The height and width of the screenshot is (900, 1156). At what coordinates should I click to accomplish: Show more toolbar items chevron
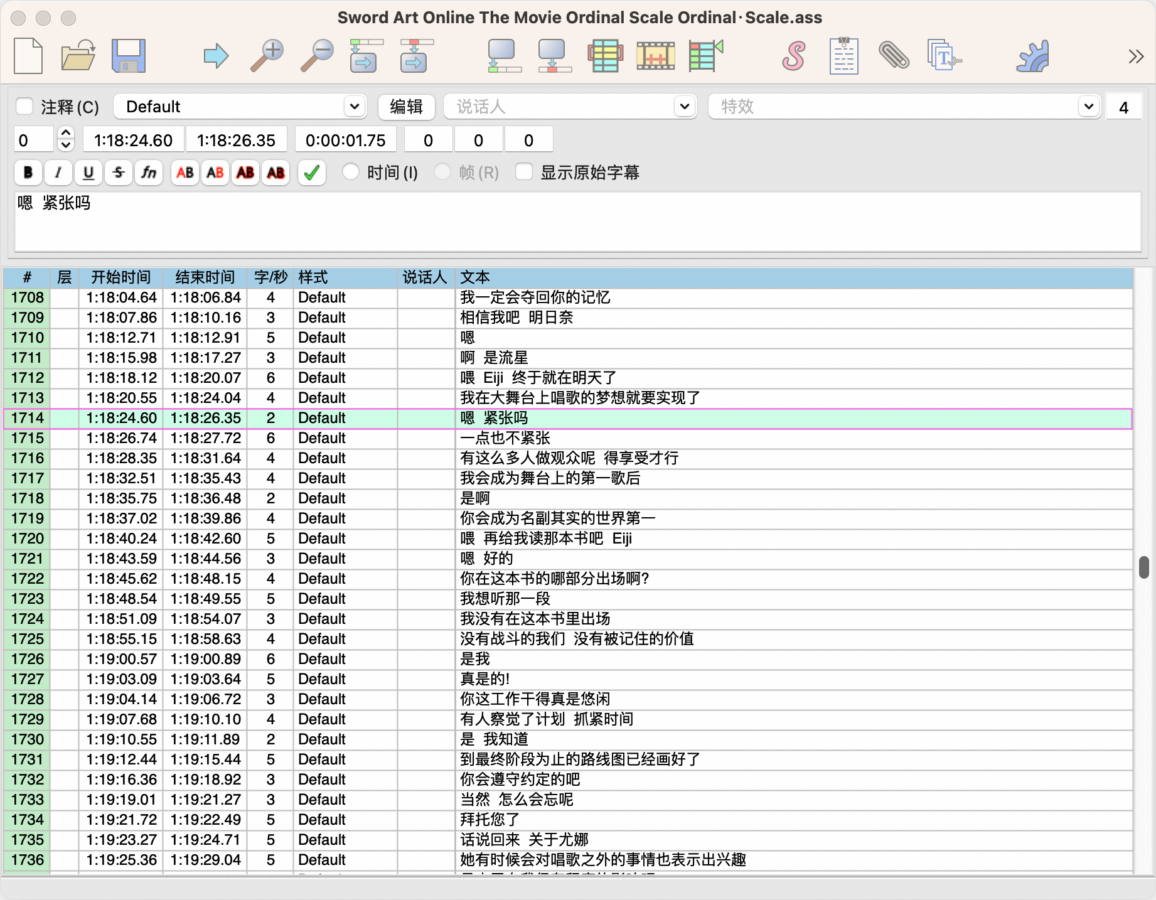pyautogui.click(x=1135, y=56)
